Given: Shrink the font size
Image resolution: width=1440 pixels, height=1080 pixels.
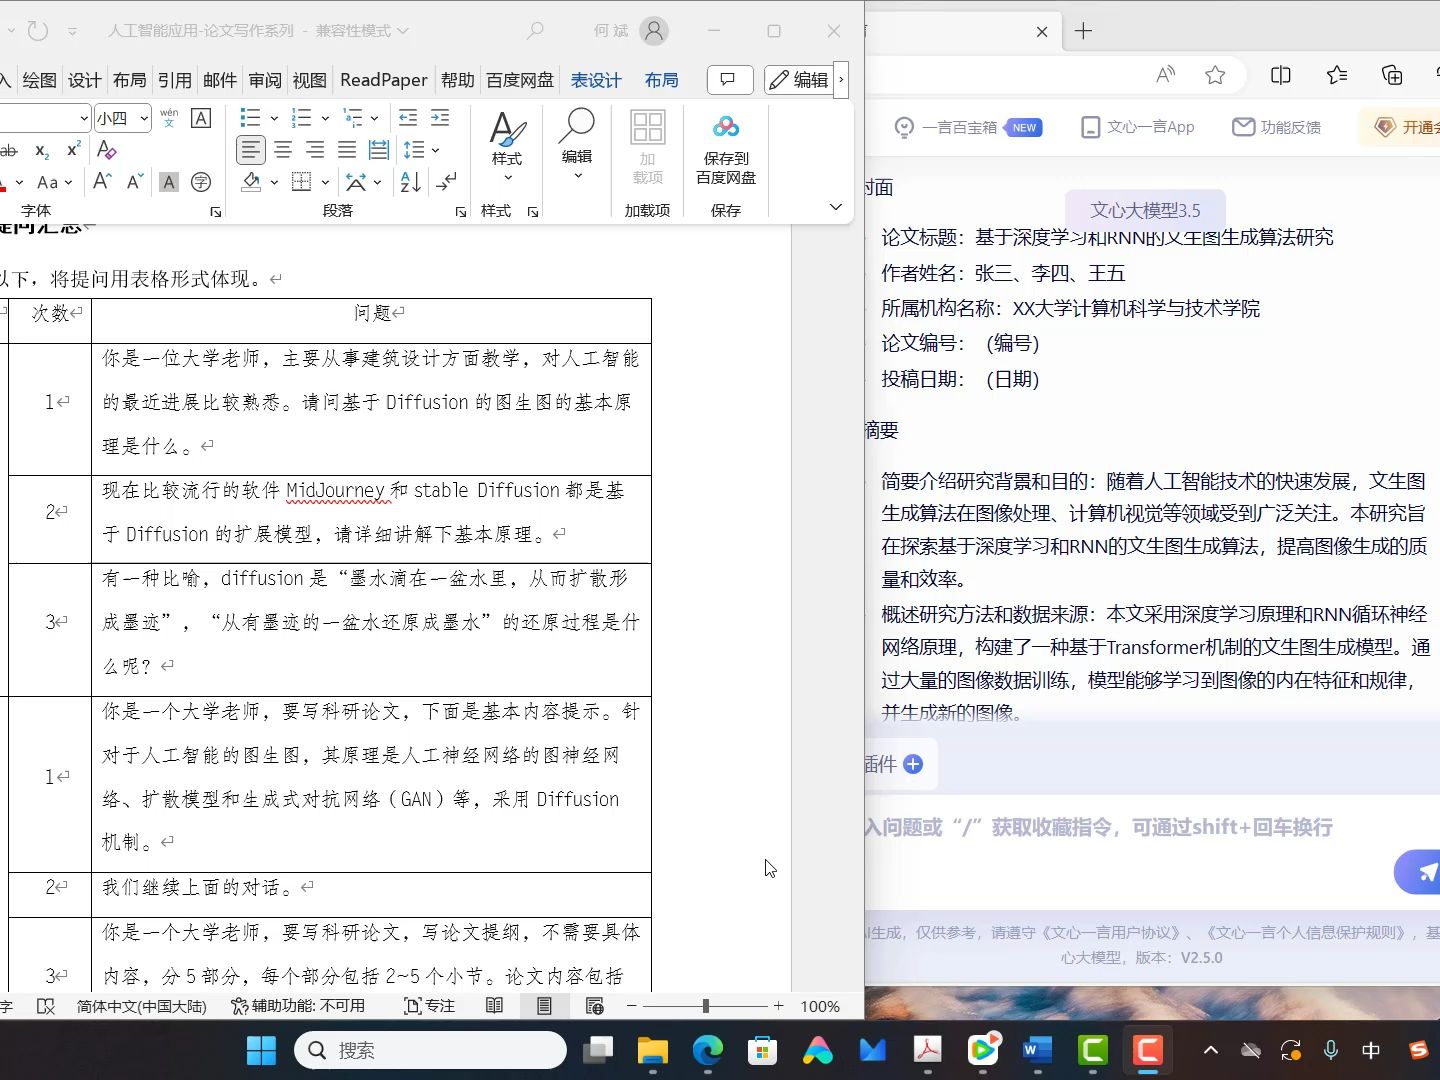Looking at the screenshot, I should (x=135, y=182).
